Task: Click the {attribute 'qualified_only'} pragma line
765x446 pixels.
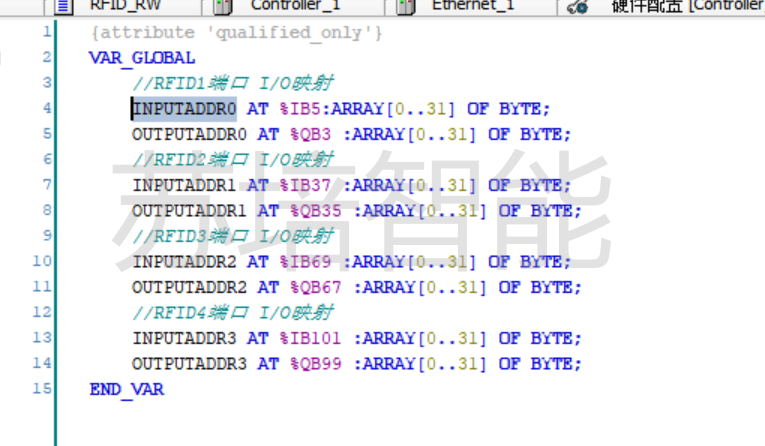Action: (236, 33)
